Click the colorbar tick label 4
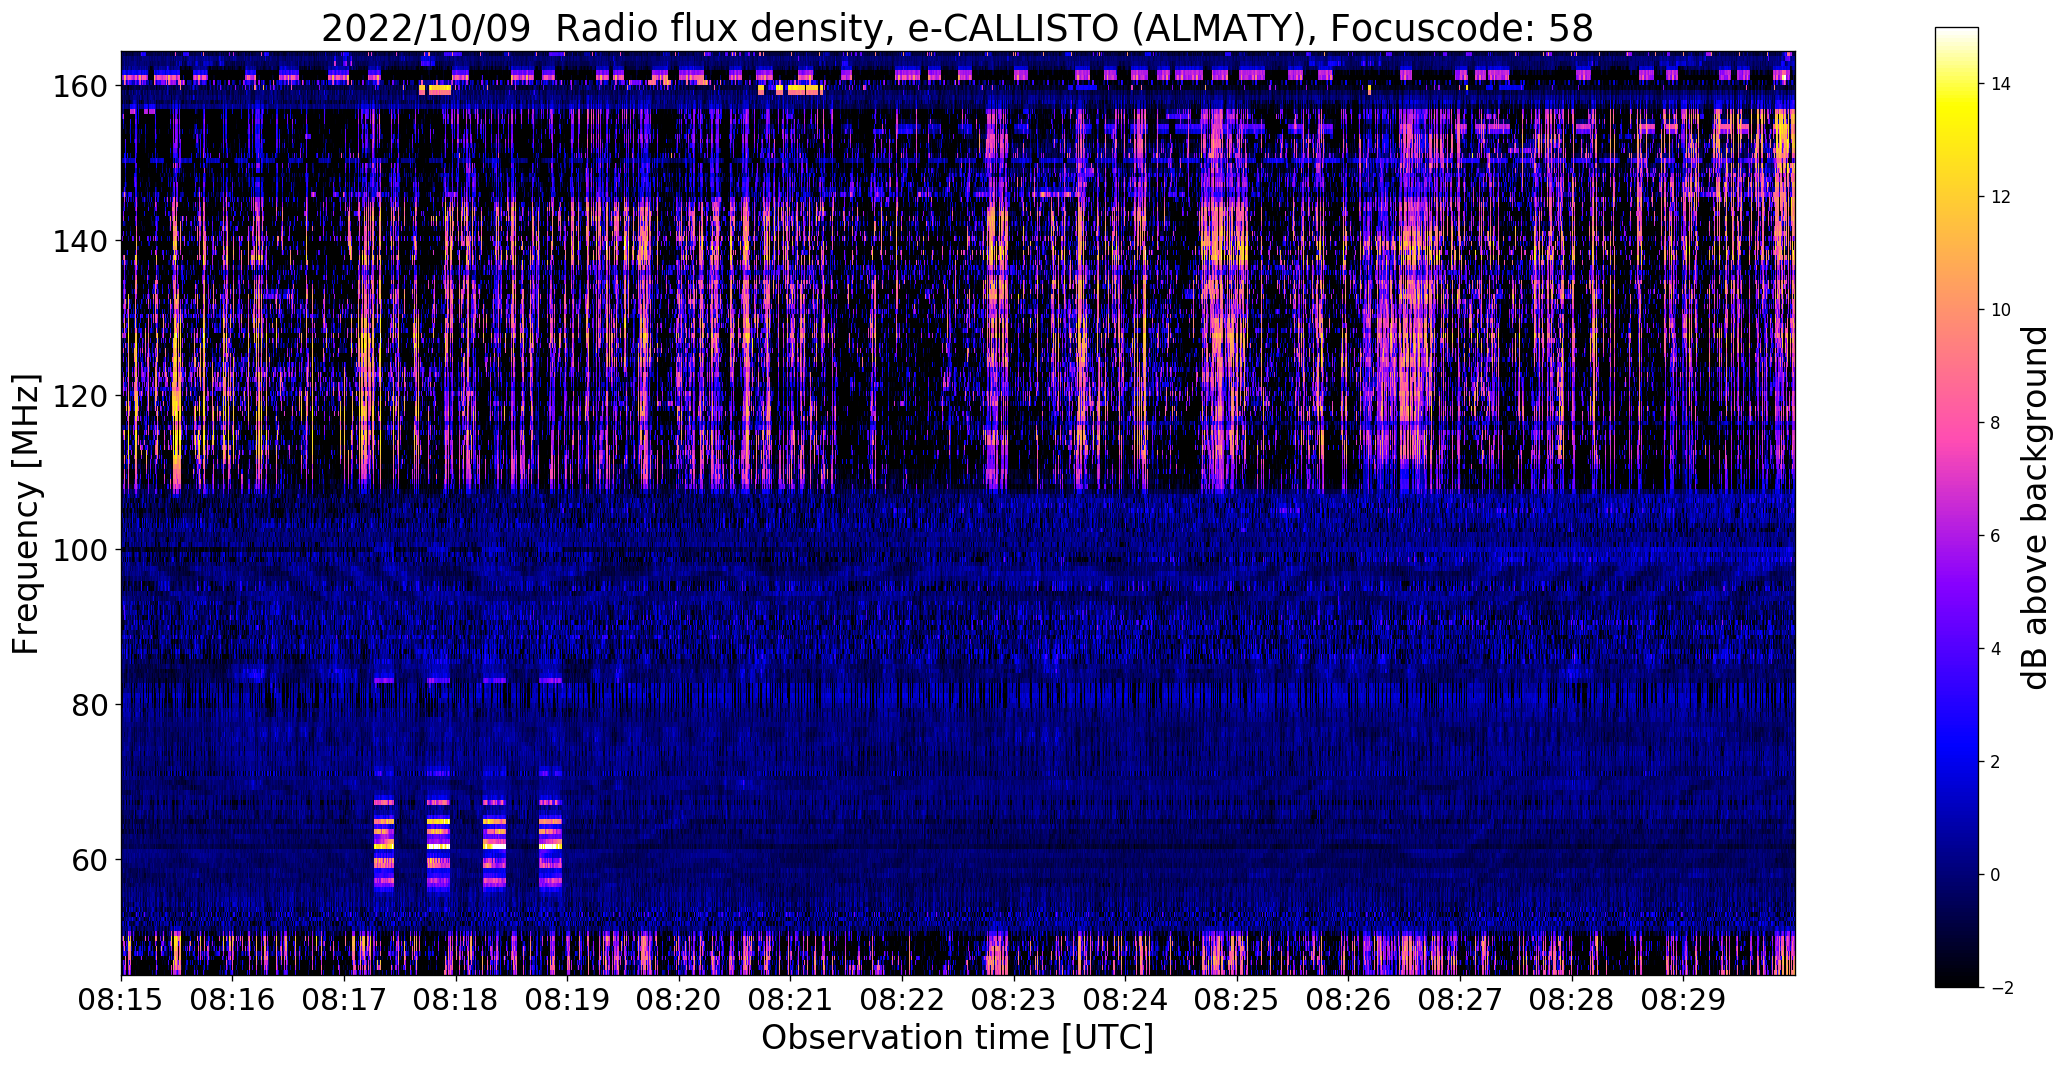The width and height of the screenshot is (2066, 1067). click(1996, 649)
